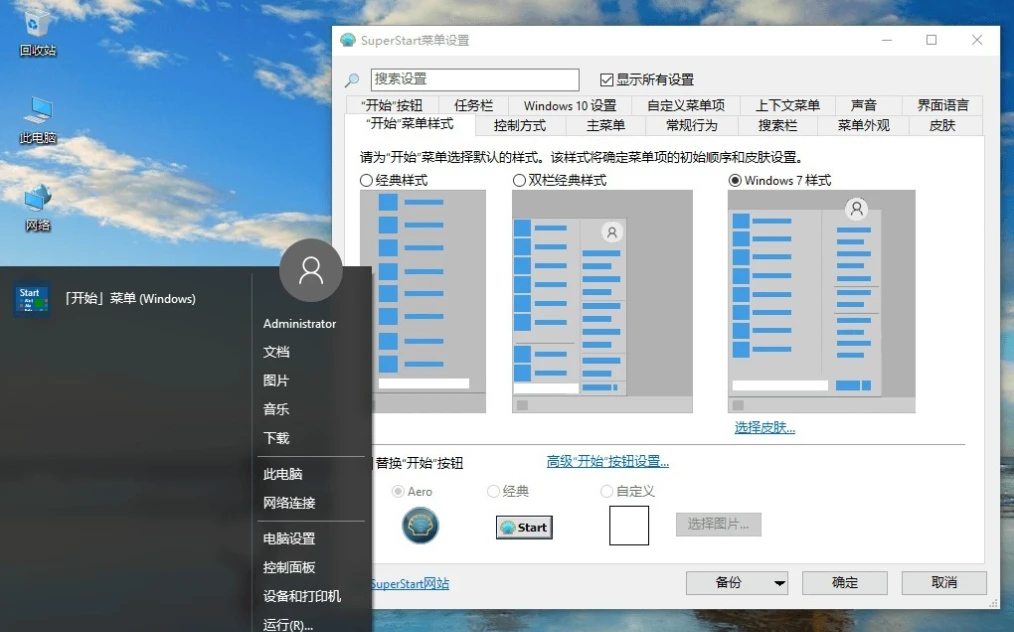Open the backup (备份) button dropdown arrow

pyautogui.click(x=779, y=583)
